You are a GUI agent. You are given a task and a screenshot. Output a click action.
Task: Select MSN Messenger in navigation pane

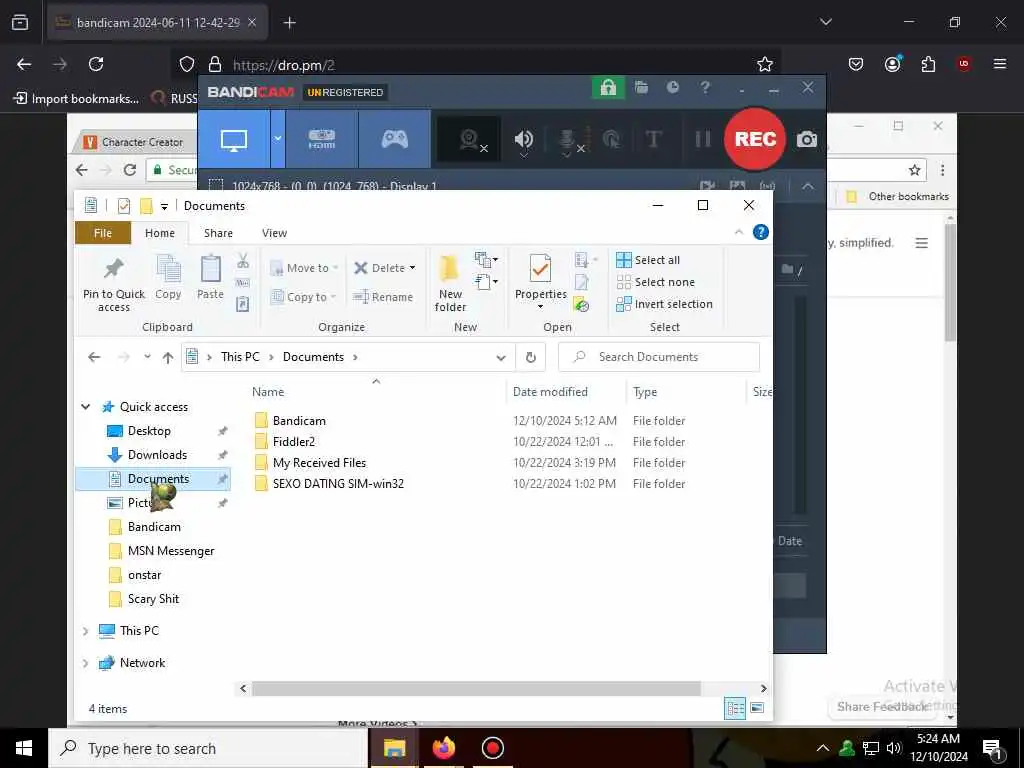[170, 551]
